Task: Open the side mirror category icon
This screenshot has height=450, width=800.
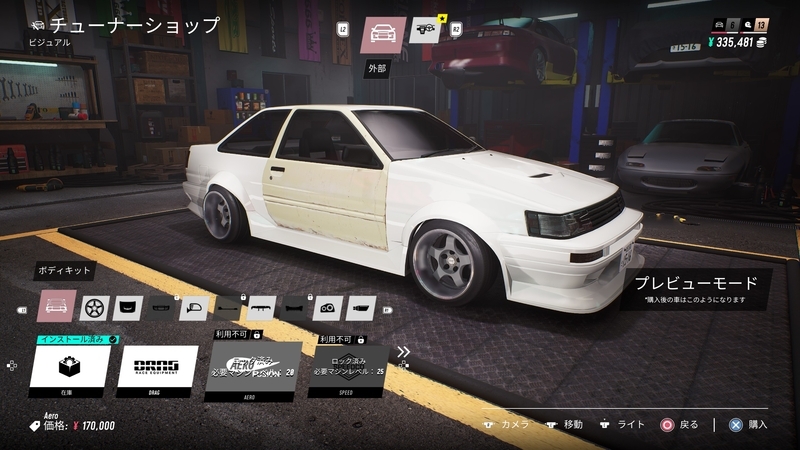Action: [194, 308]
